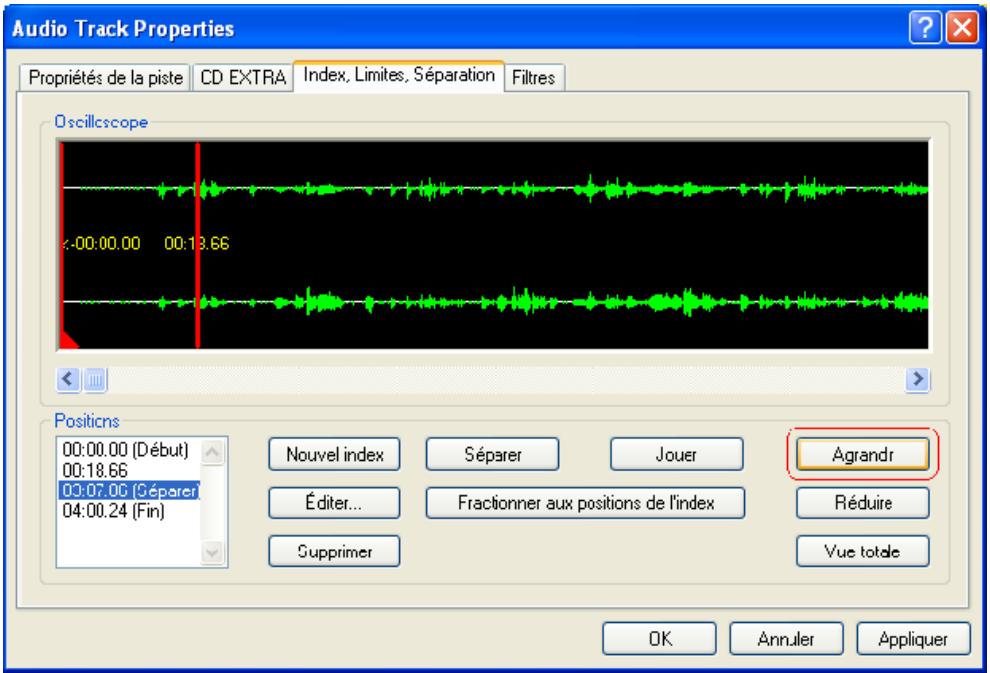990x673 pixels.
Task: Select the 03:07.00 (Séparer) position
Action: click(x=129, y=491)
